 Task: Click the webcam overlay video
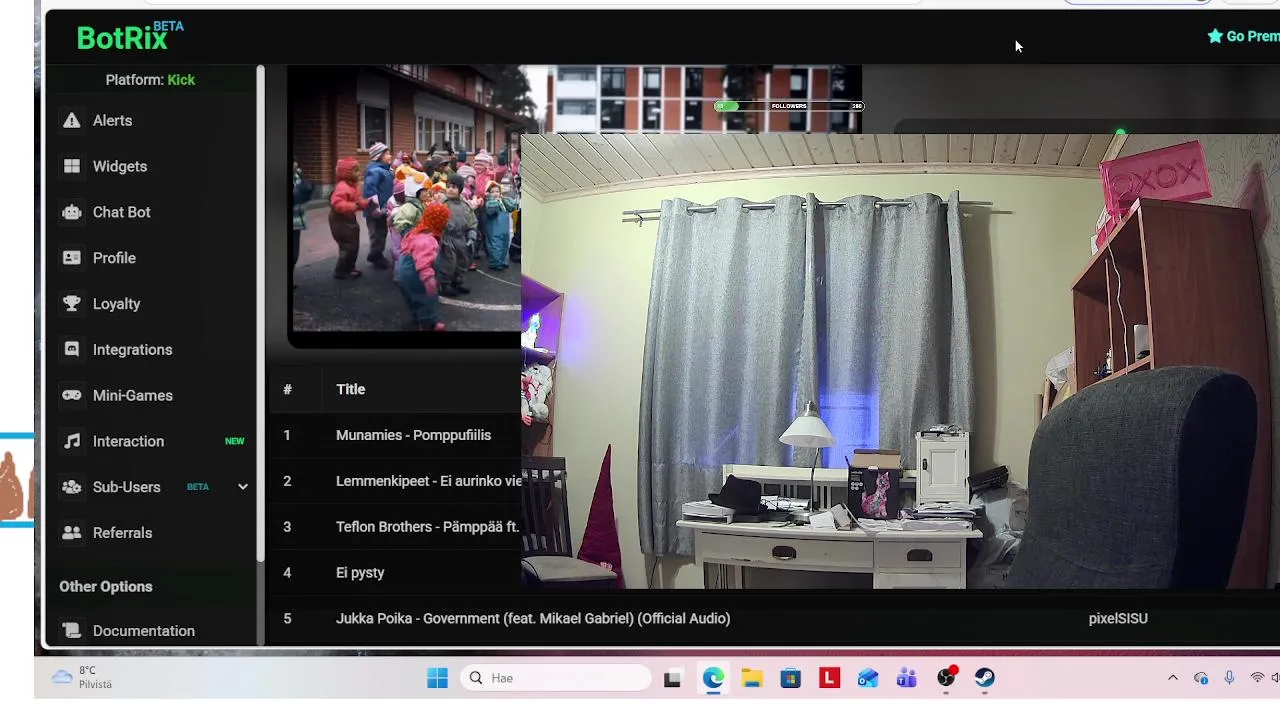coord(900,361)
